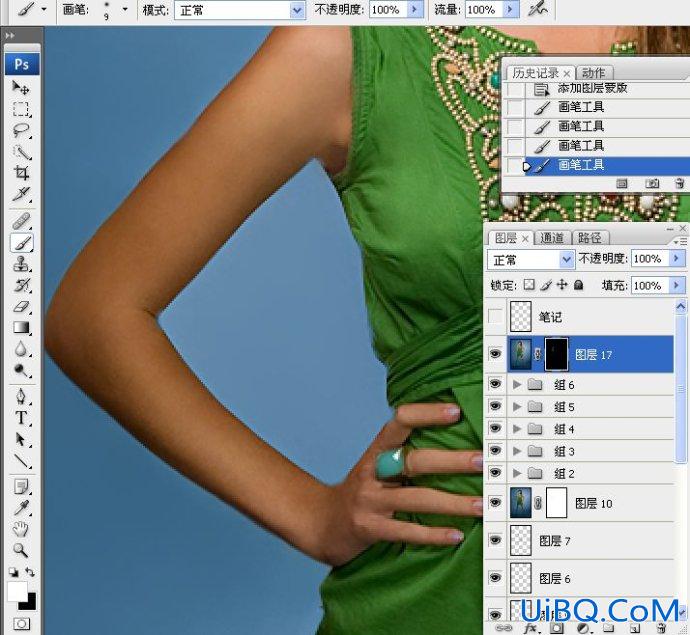Create new snapshot in History panel
This screenshot has width=690, height=635.
[652, 183]
